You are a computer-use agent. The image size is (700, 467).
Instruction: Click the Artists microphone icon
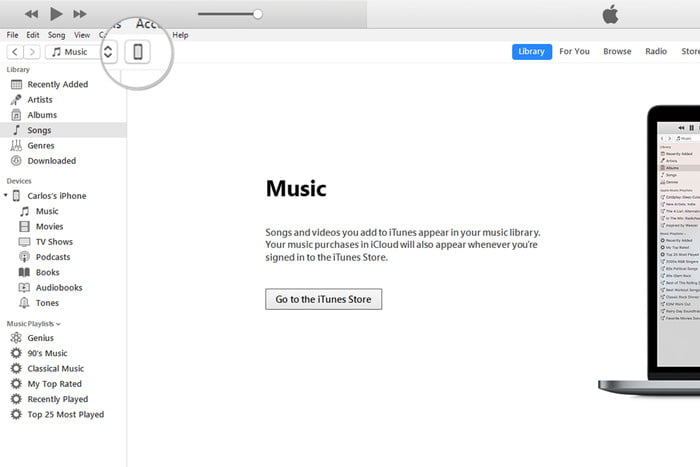16,100
